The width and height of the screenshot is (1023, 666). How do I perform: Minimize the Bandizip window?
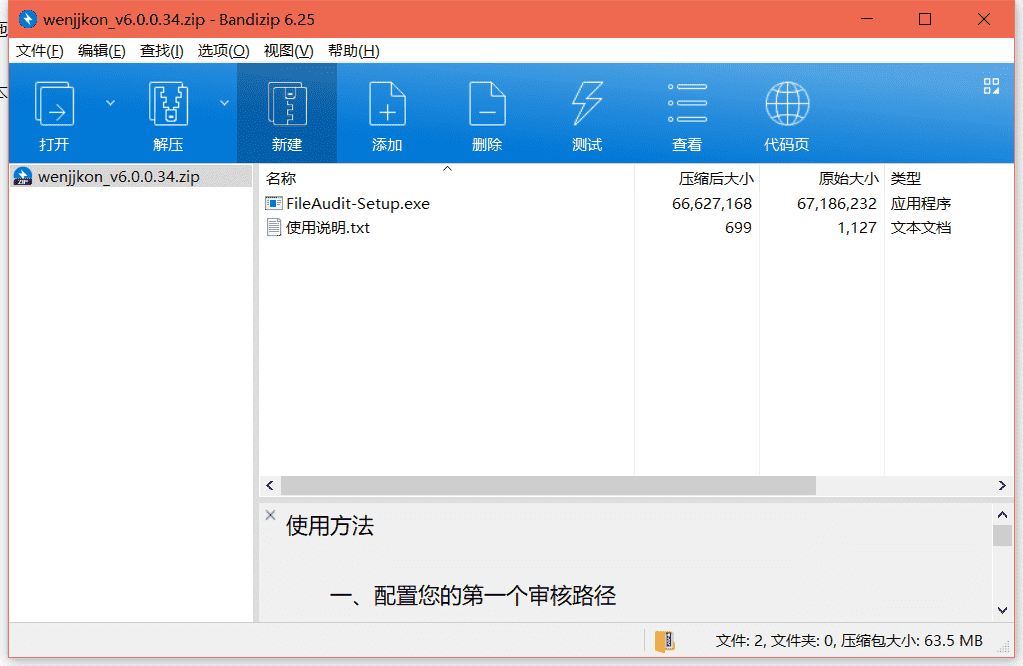click(x=867, y=19)
